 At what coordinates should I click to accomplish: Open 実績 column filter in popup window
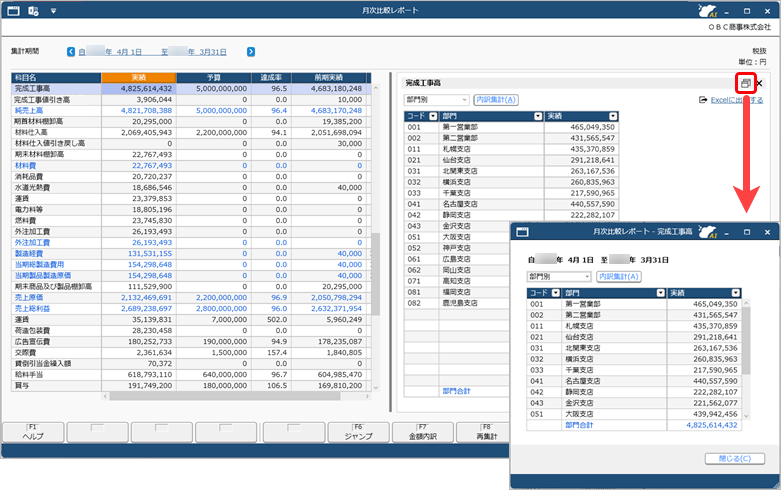coord(736,293)
